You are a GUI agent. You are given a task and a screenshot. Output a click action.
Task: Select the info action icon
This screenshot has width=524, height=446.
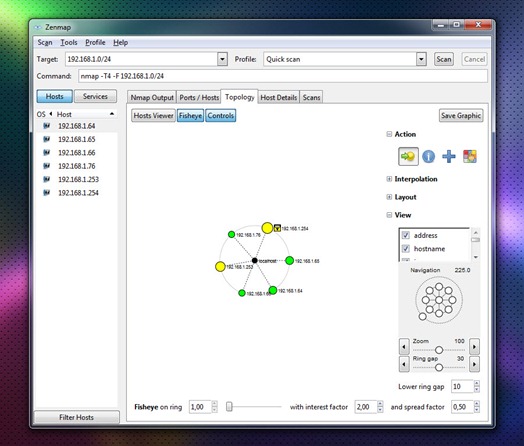pos(428,156)
